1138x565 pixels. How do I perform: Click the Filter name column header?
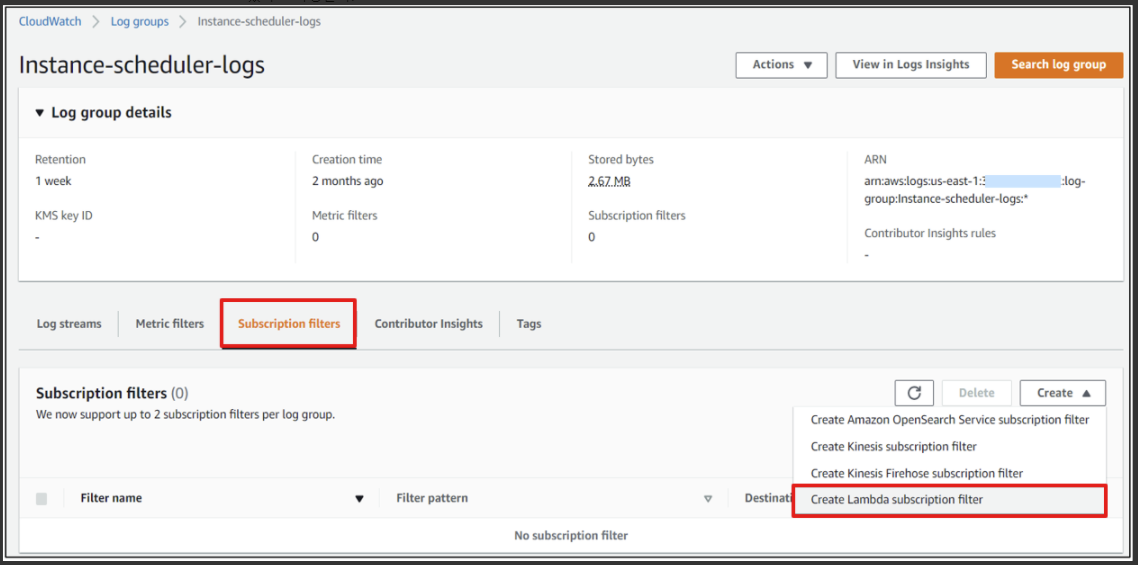111,499
